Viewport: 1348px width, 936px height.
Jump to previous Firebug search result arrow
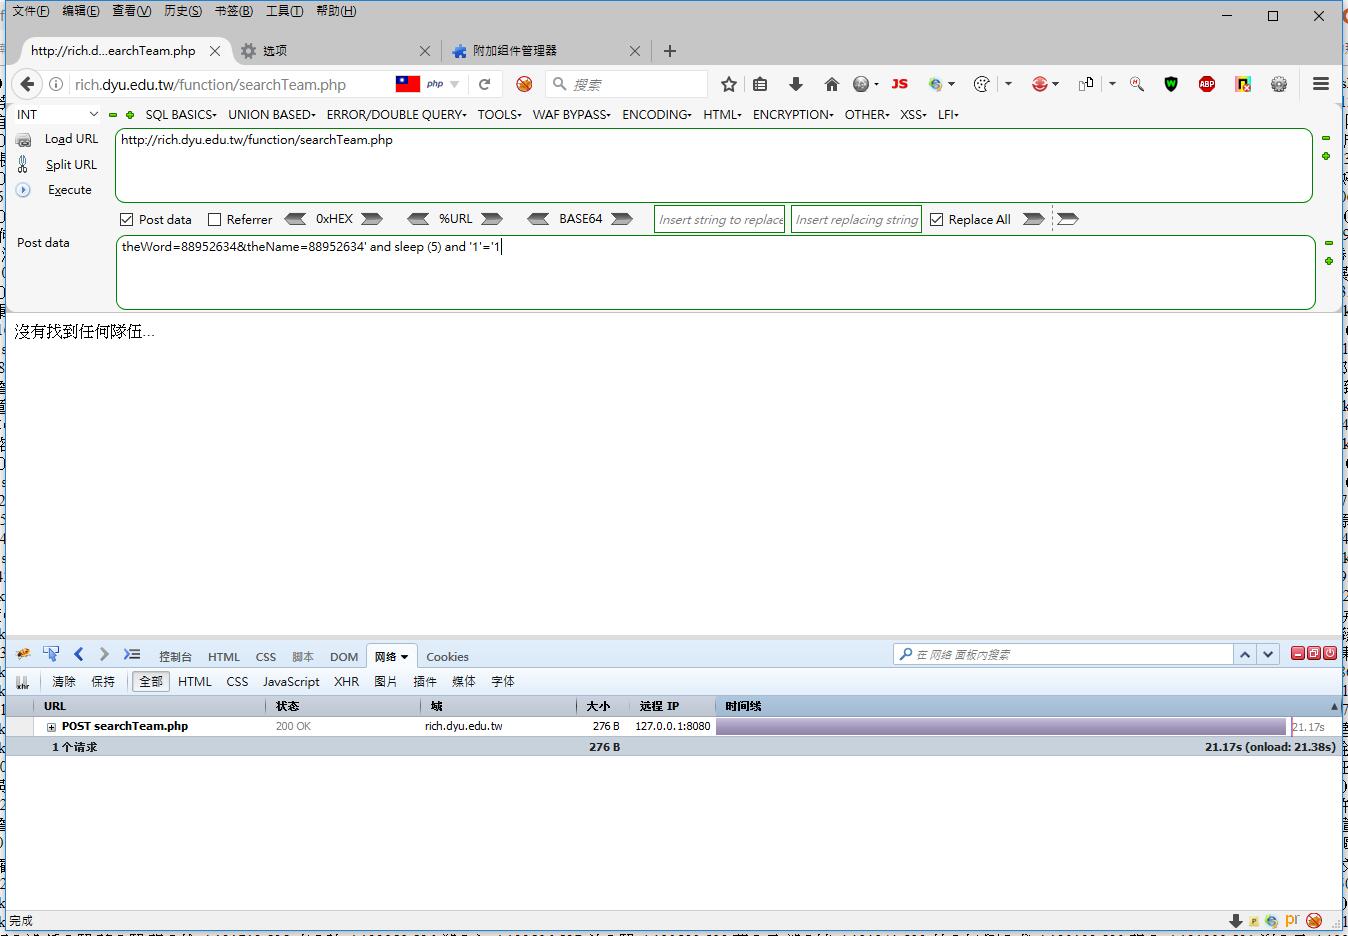point(1245,654)
